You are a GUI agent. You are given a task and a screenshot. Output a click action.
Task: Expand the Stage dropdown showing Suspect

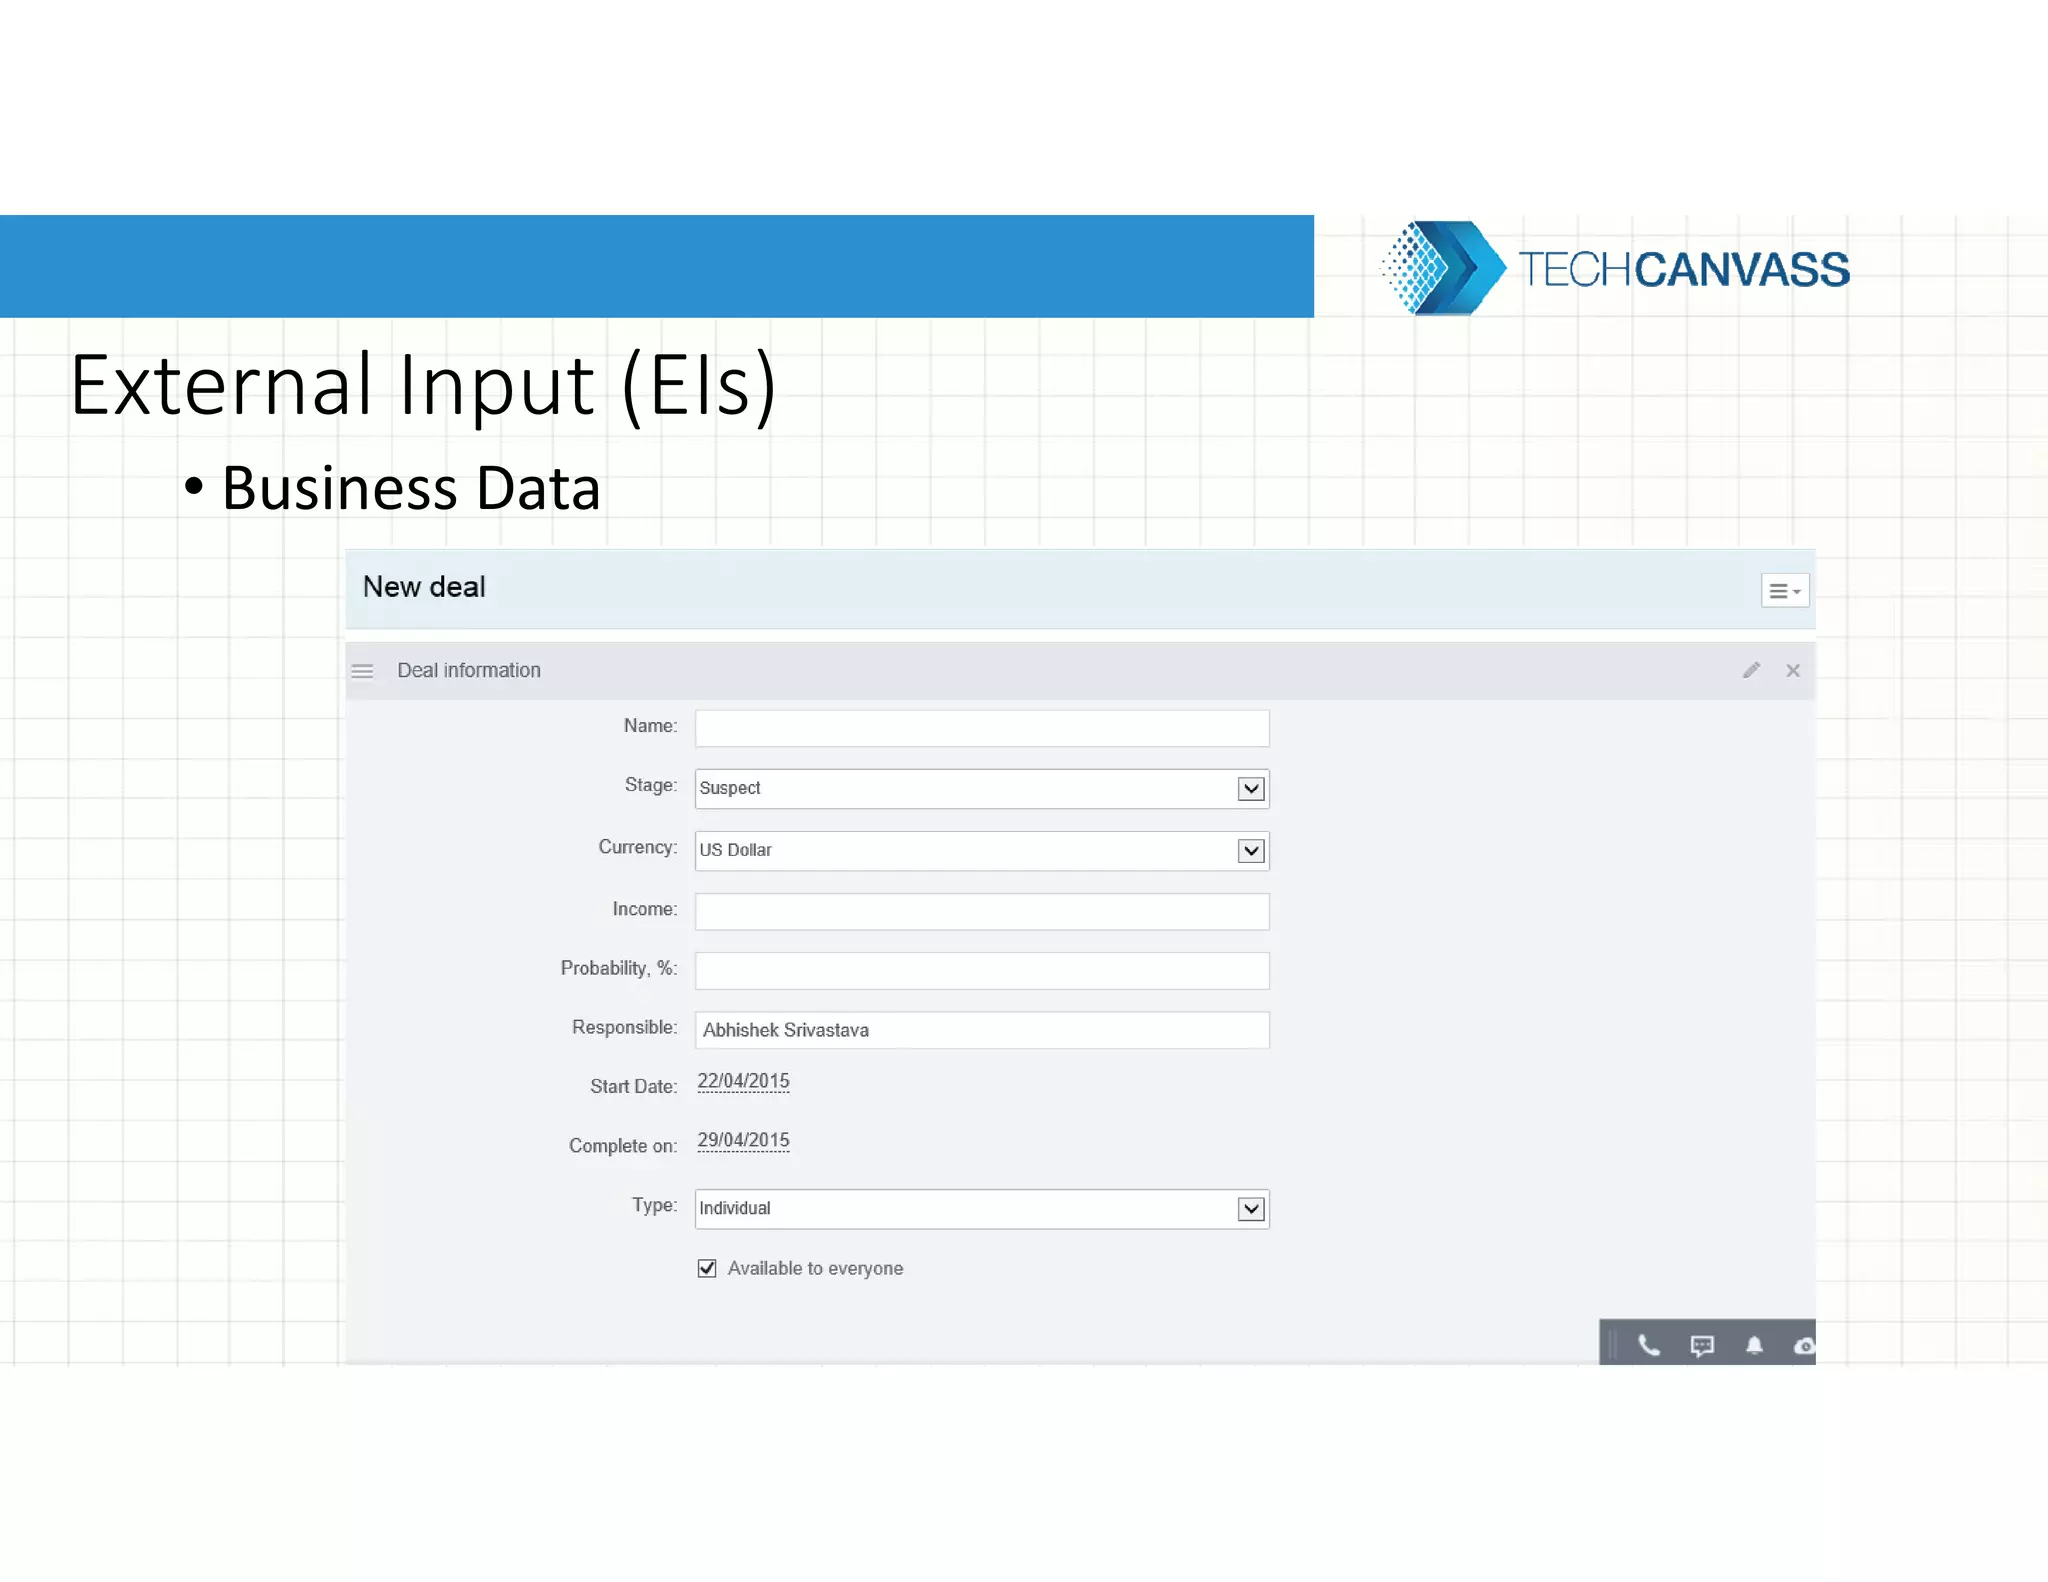[1250, 789]
